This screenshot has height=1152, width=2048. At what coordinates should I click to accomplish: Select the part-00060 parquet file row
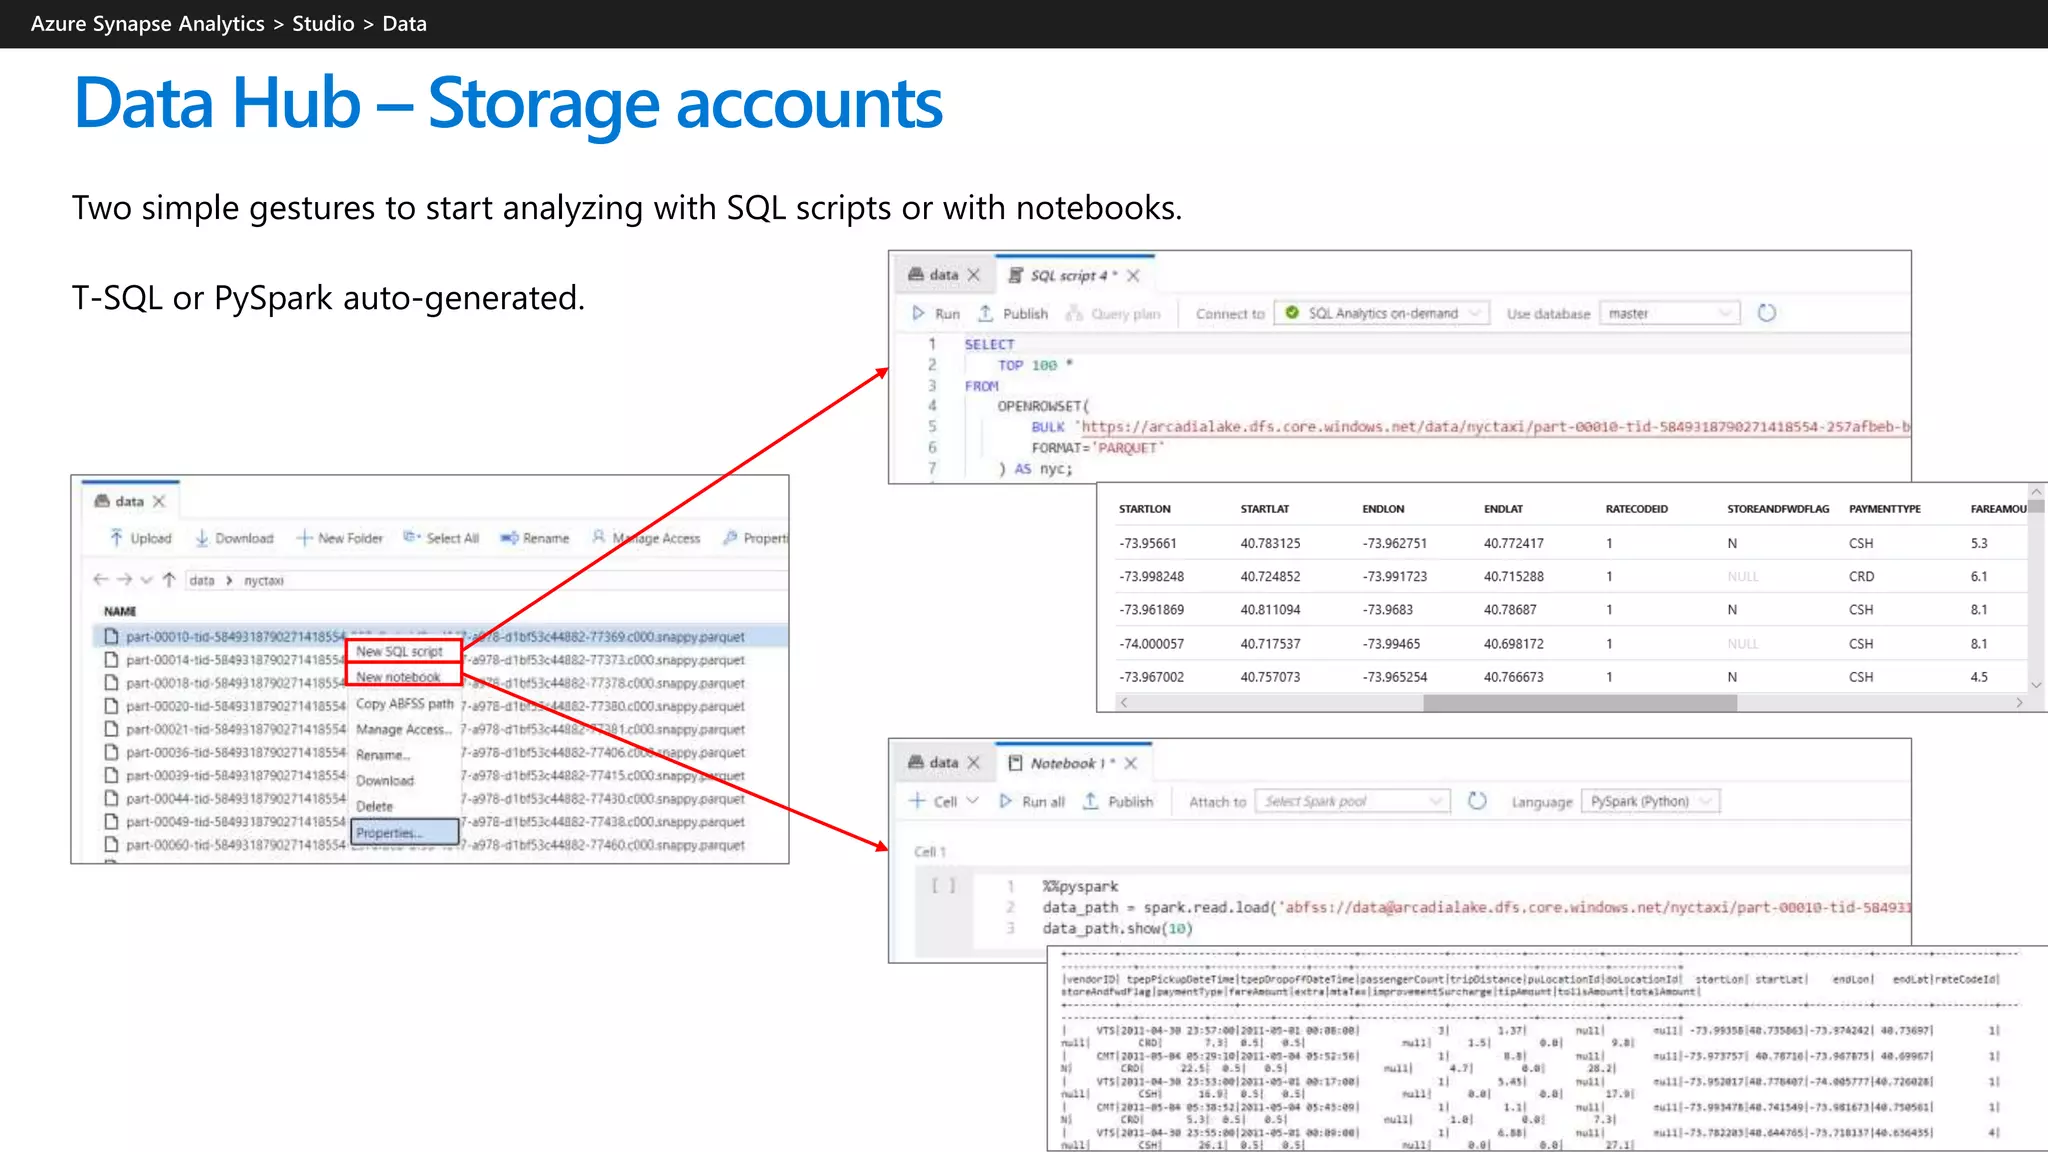[440, 845]
